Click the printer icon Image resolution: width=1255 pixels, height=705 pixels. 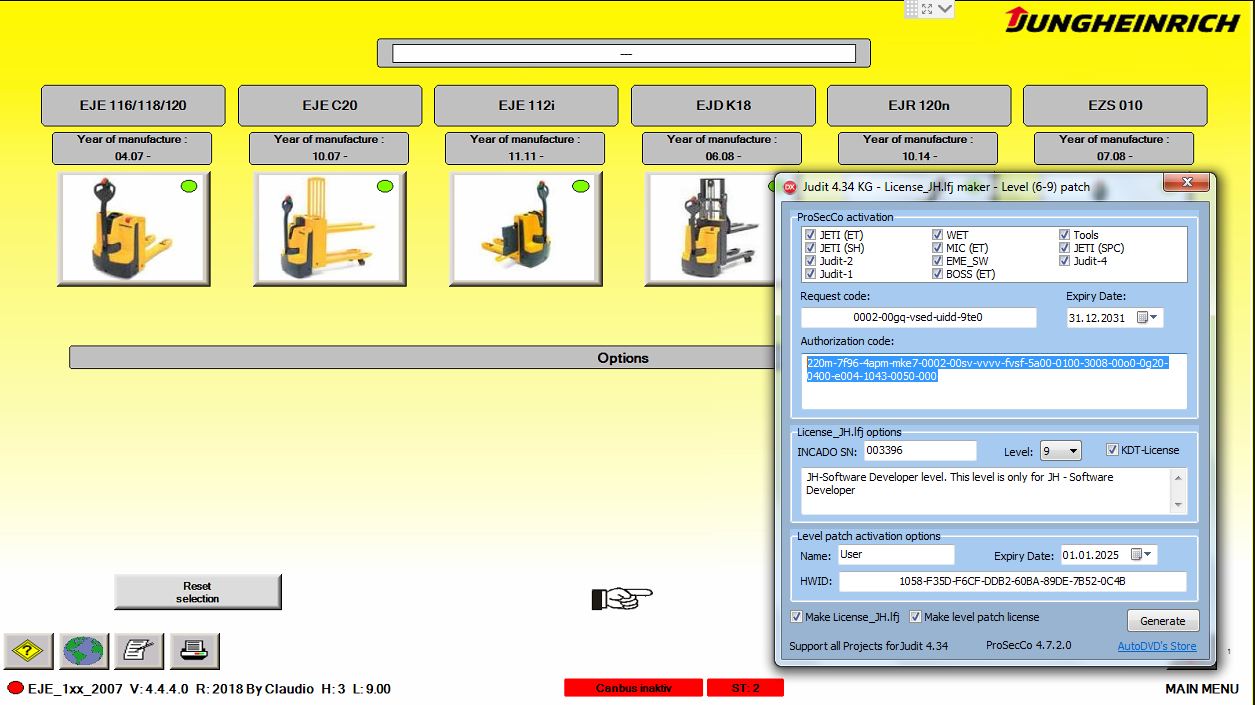tap(194, 651)
